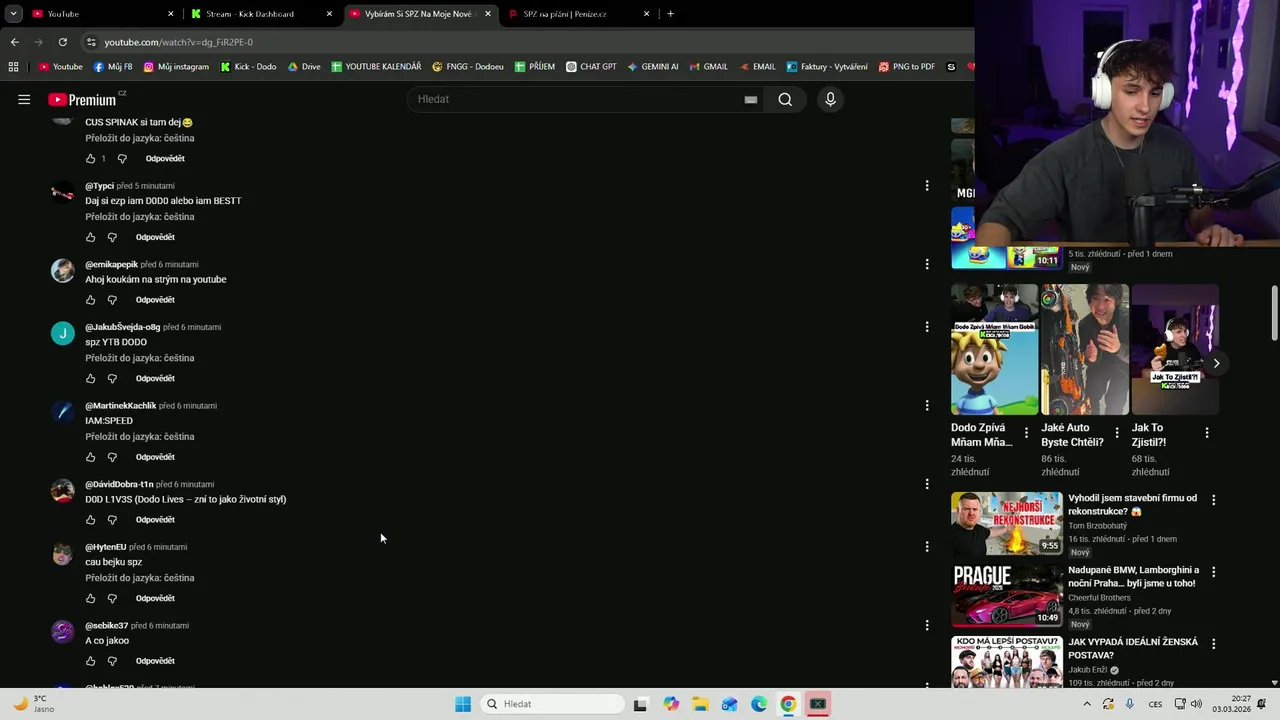Open options menu for @emikapepik comment
1280x720 pixels.
pyautogui.click(x=927, y=264)
